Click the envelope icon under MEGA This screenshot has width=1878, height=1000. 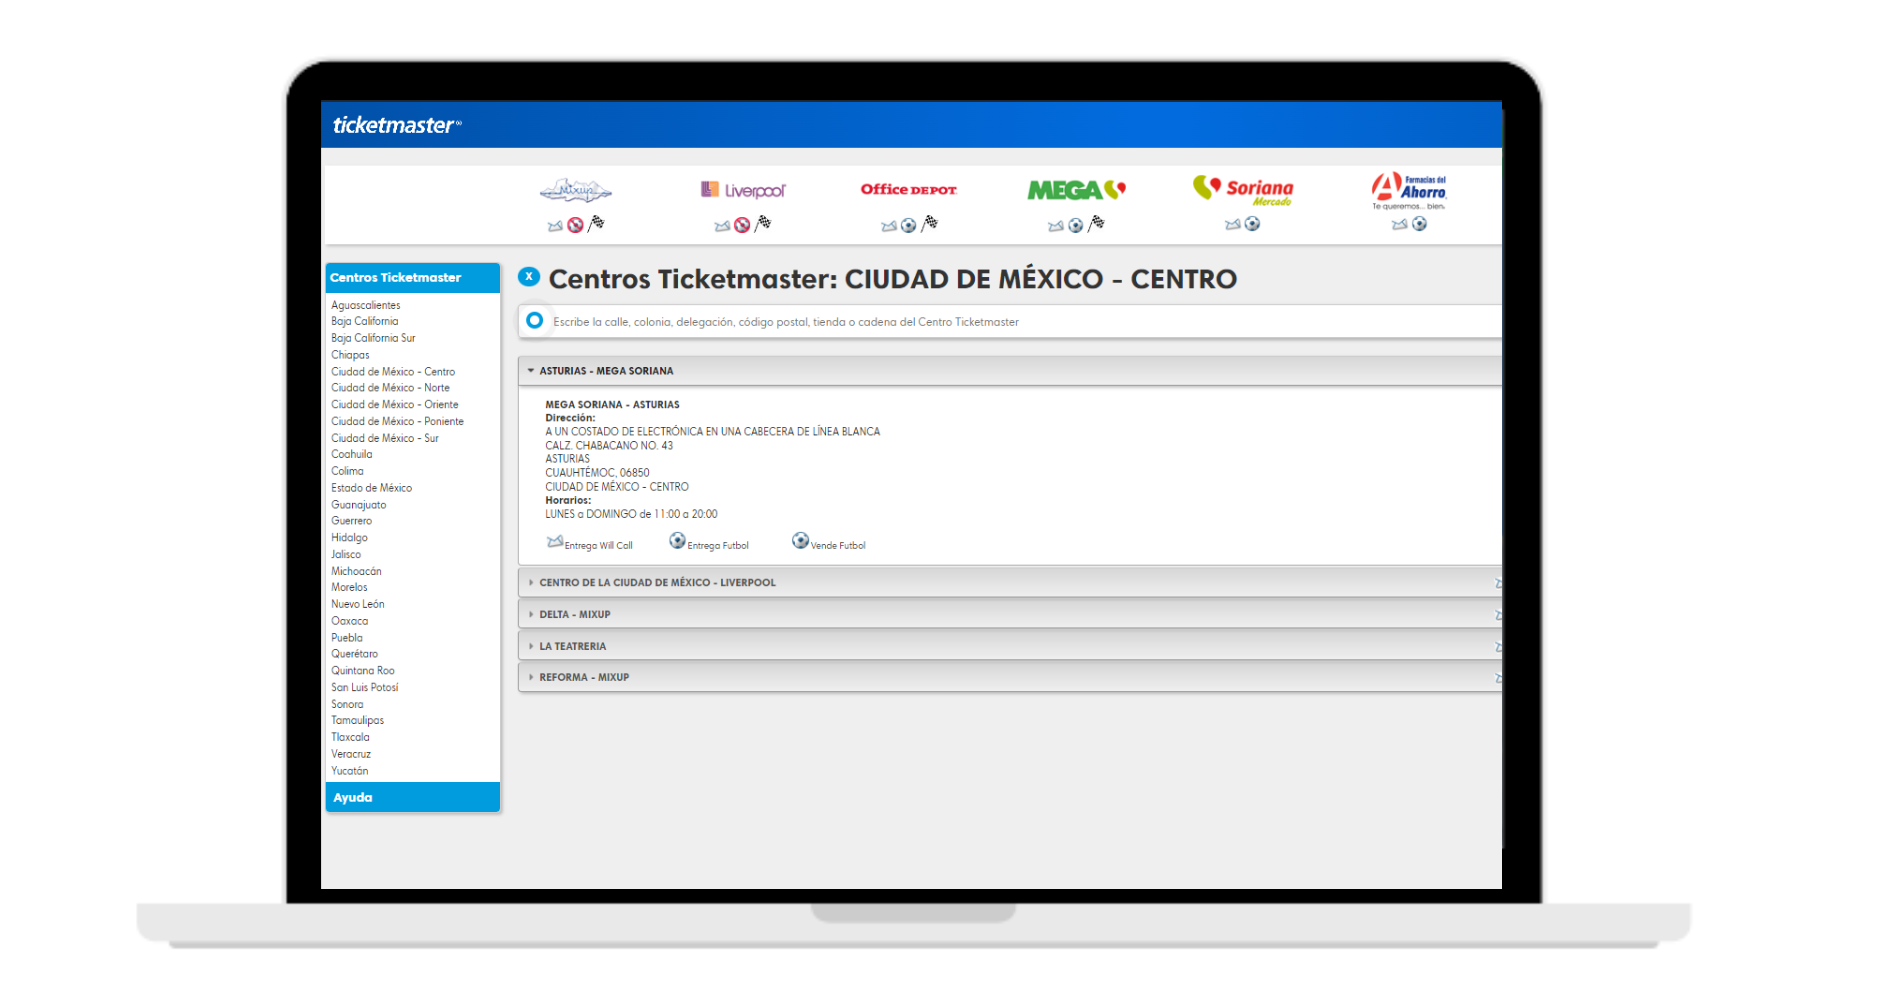(x=1056, y=226)
